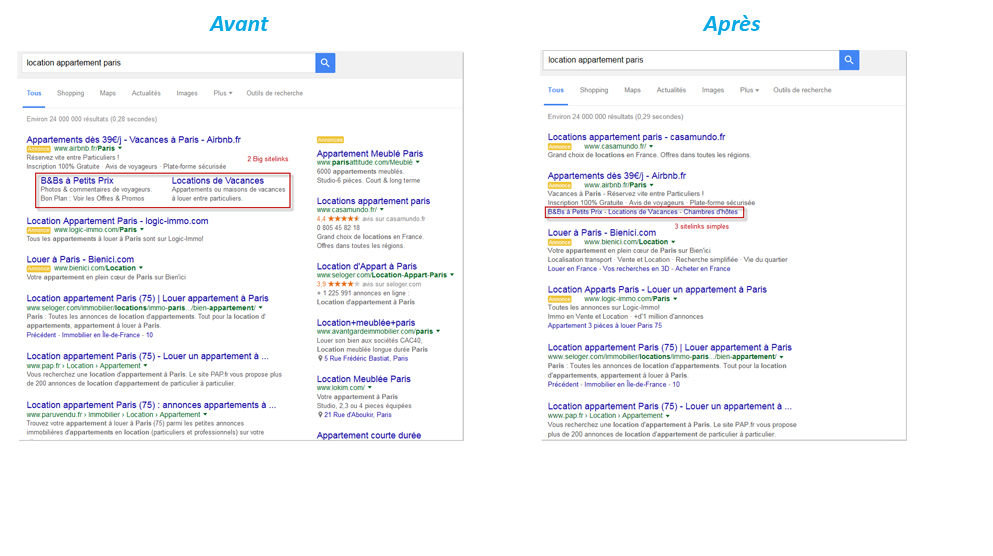Expand the arrow next to www.logic-immo.com/Paris in Avant
This screenshot has width=993, height=556.
142,230
